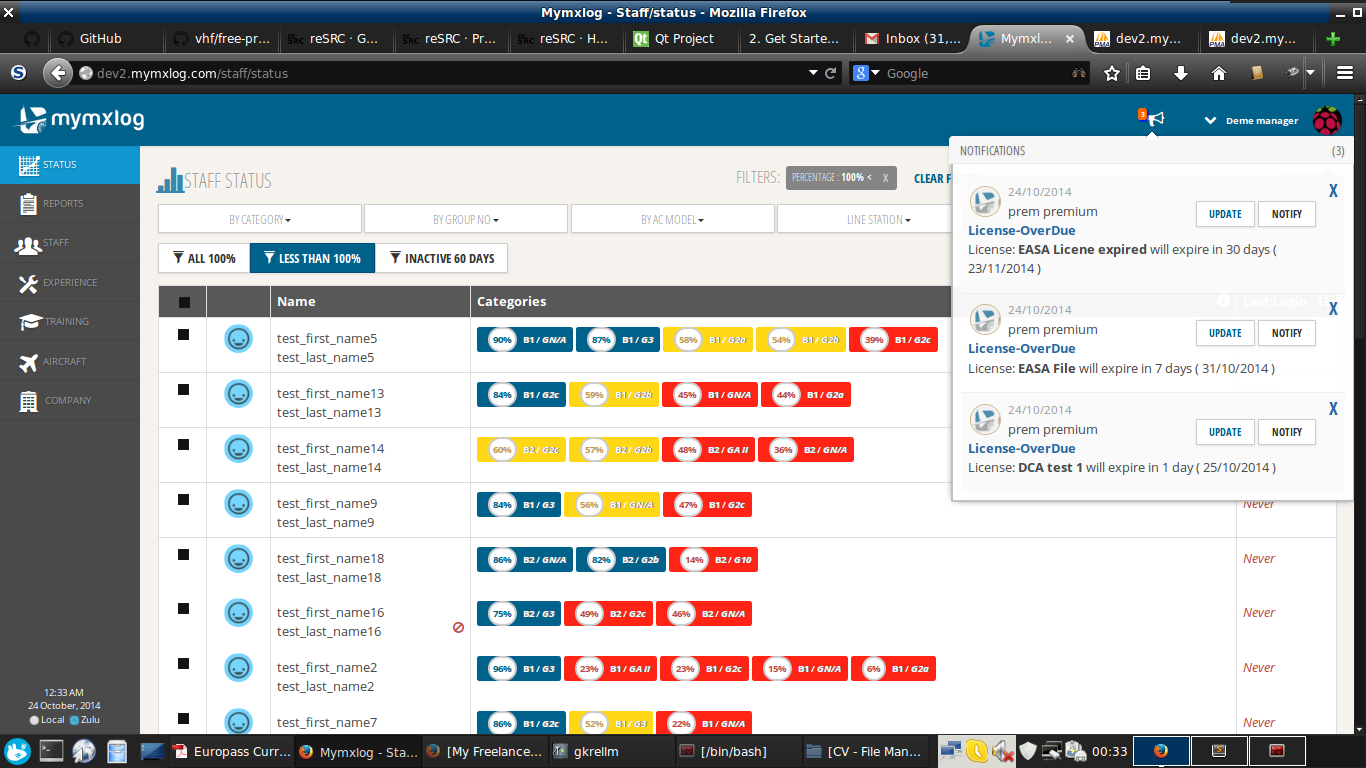Select the Local time radio button

35,720
